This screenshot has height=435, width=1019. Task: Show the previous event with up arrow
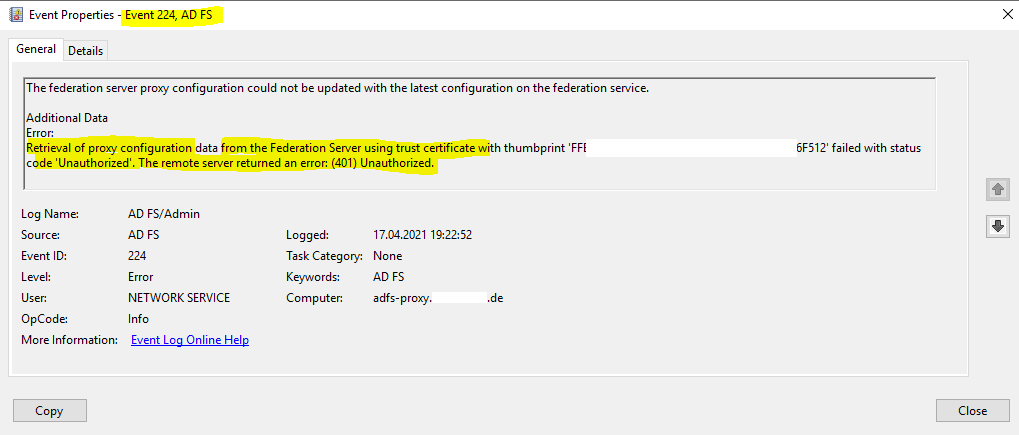point(998,190)
